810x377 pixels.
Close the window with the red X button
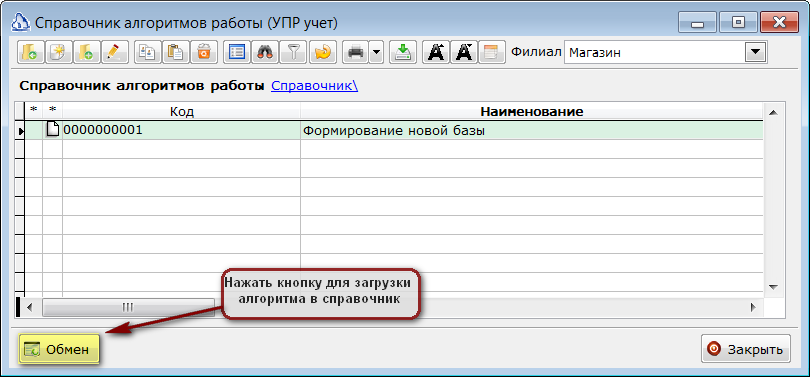click(x=780, y=23)
